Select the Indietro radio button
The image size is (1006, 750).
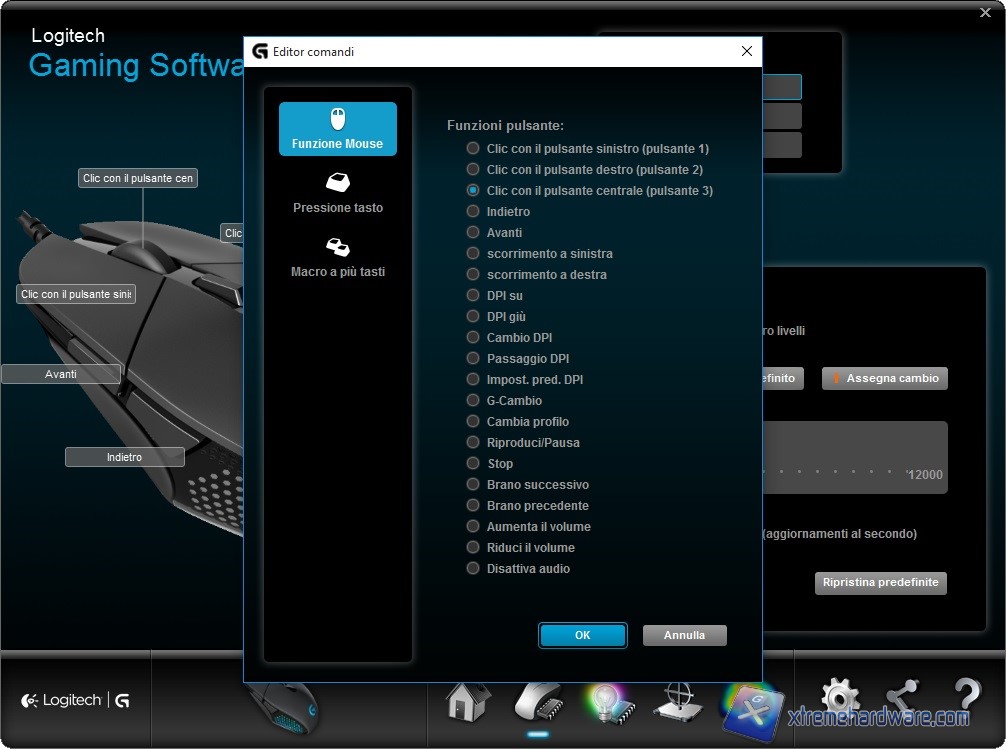tap(473, 212)
